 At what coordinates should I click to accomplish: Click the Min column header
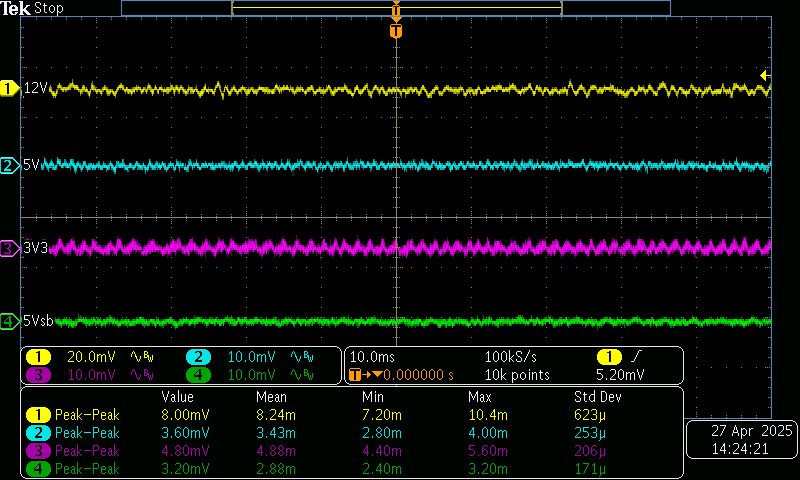(372, 397)
